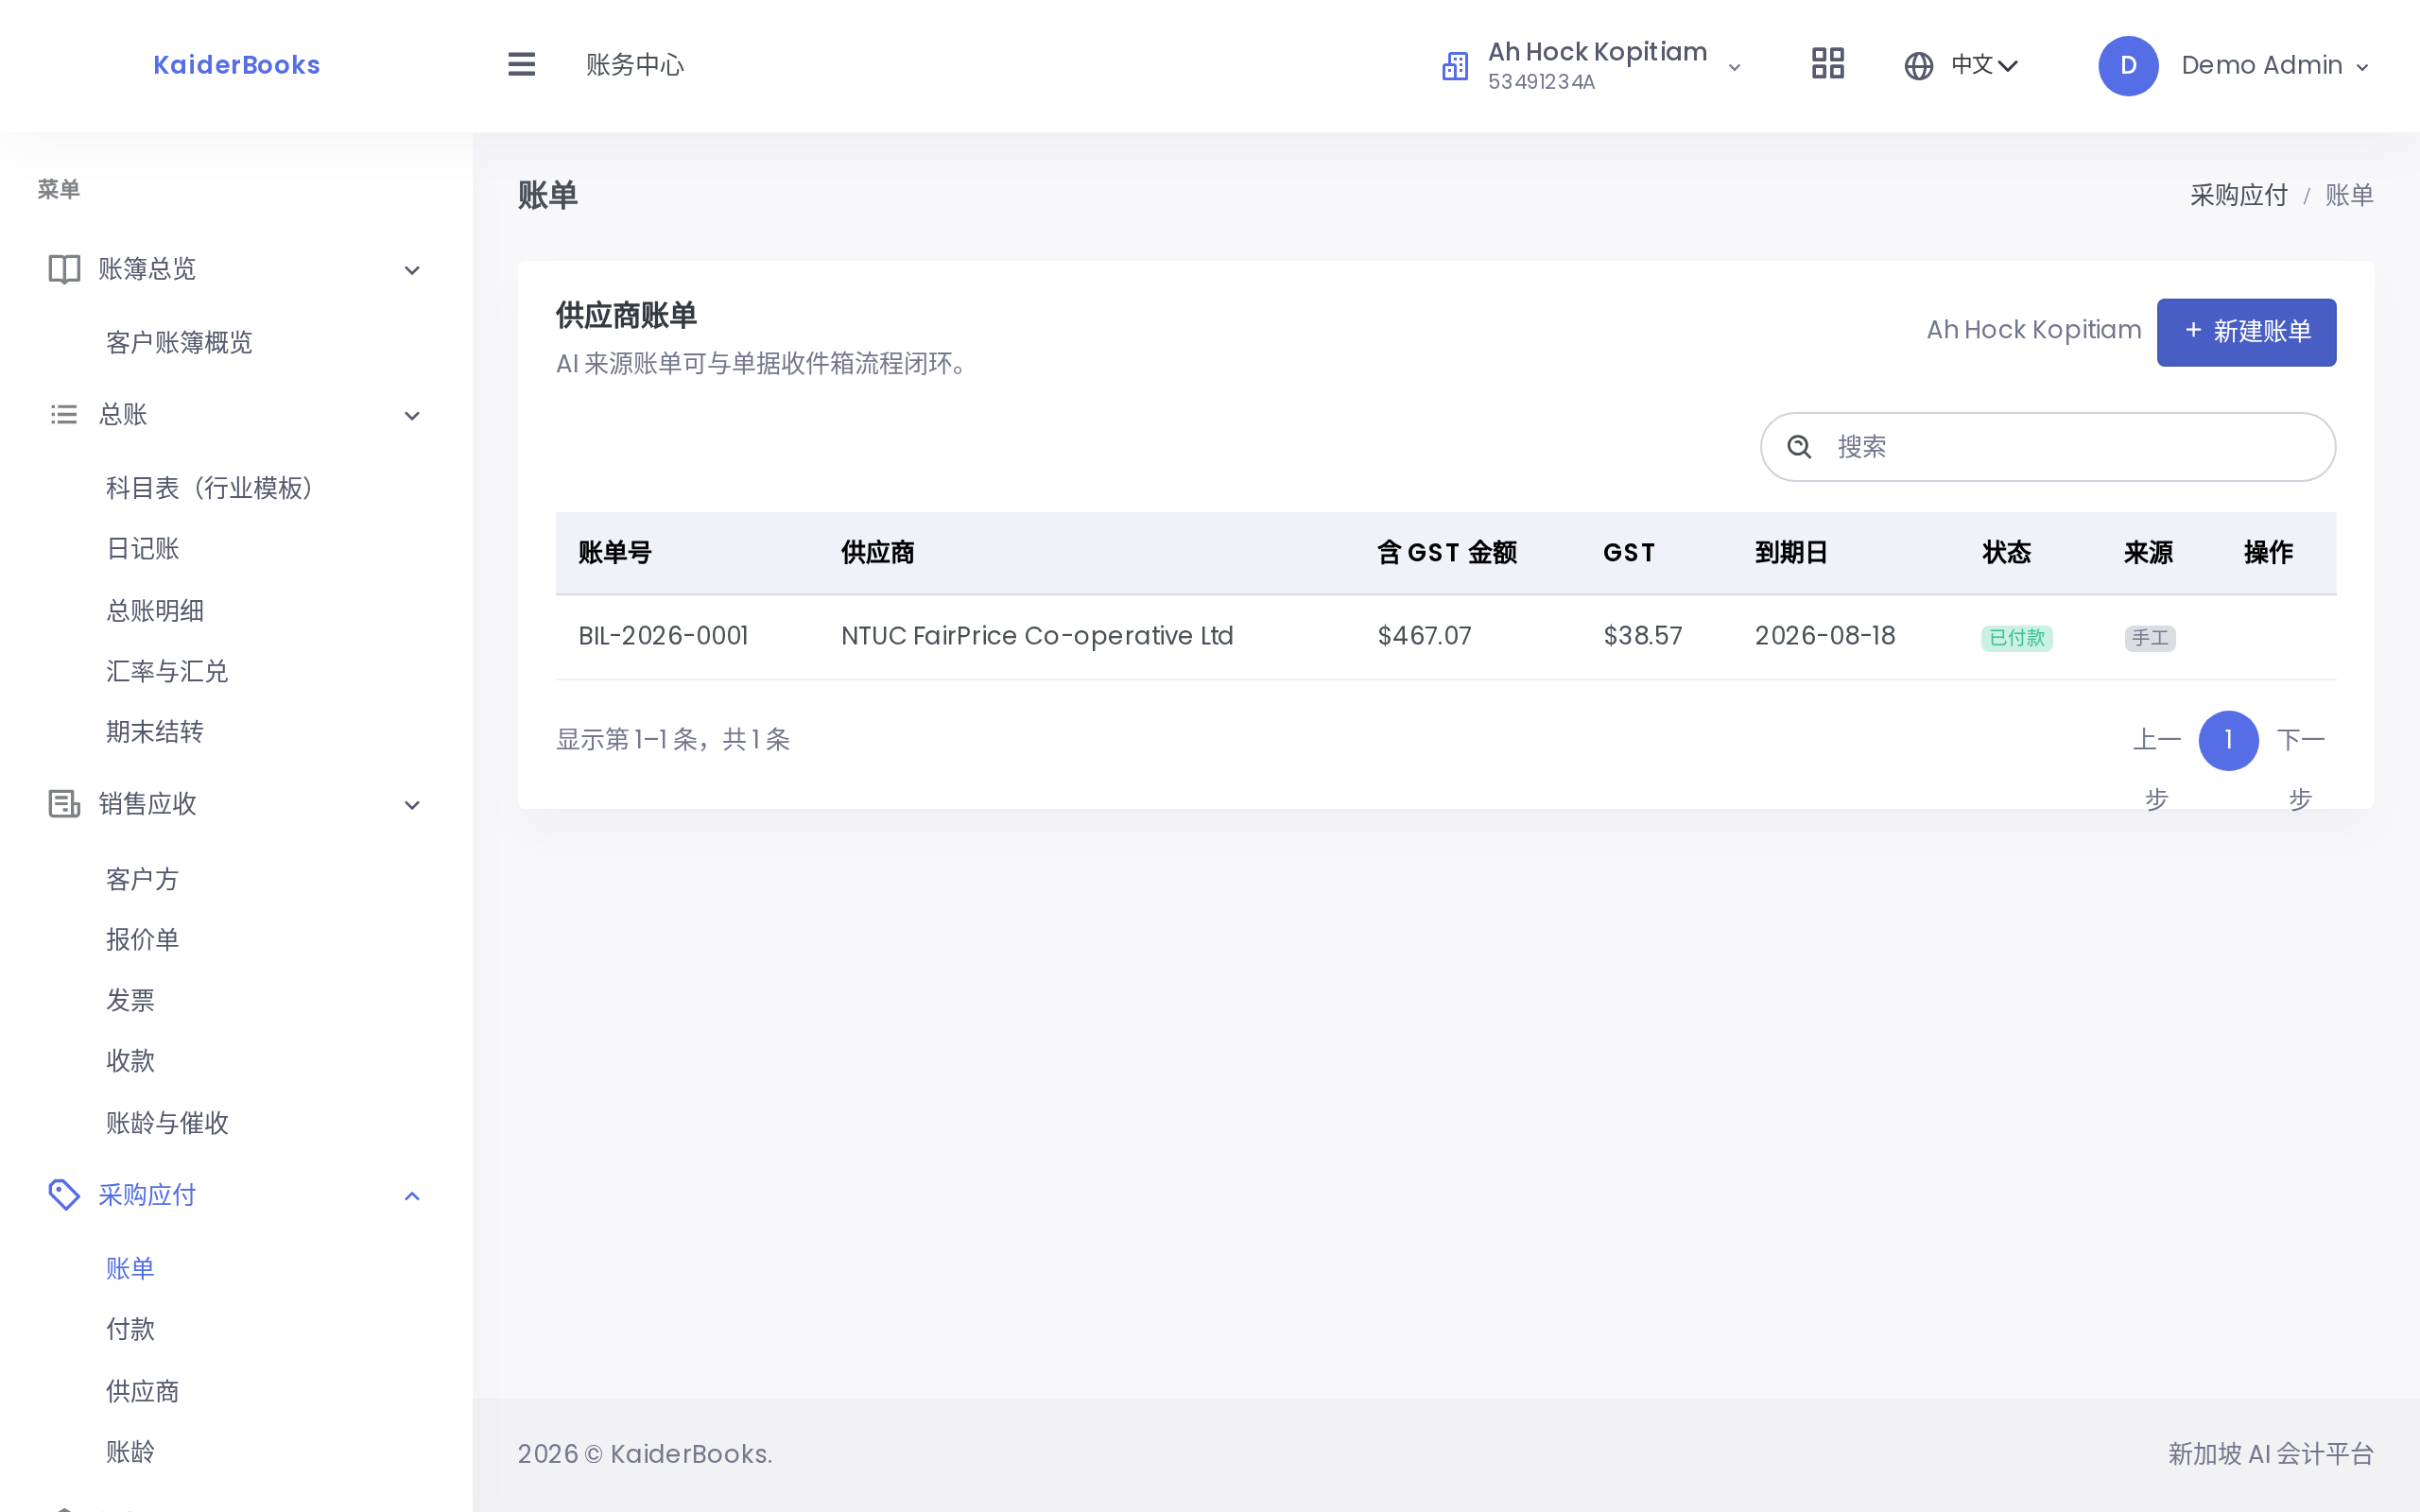Image resolution: width=2420 pixels, height=1512 pixels.
Task: Open 期末结转 menu item
Action: pos(155,732)
